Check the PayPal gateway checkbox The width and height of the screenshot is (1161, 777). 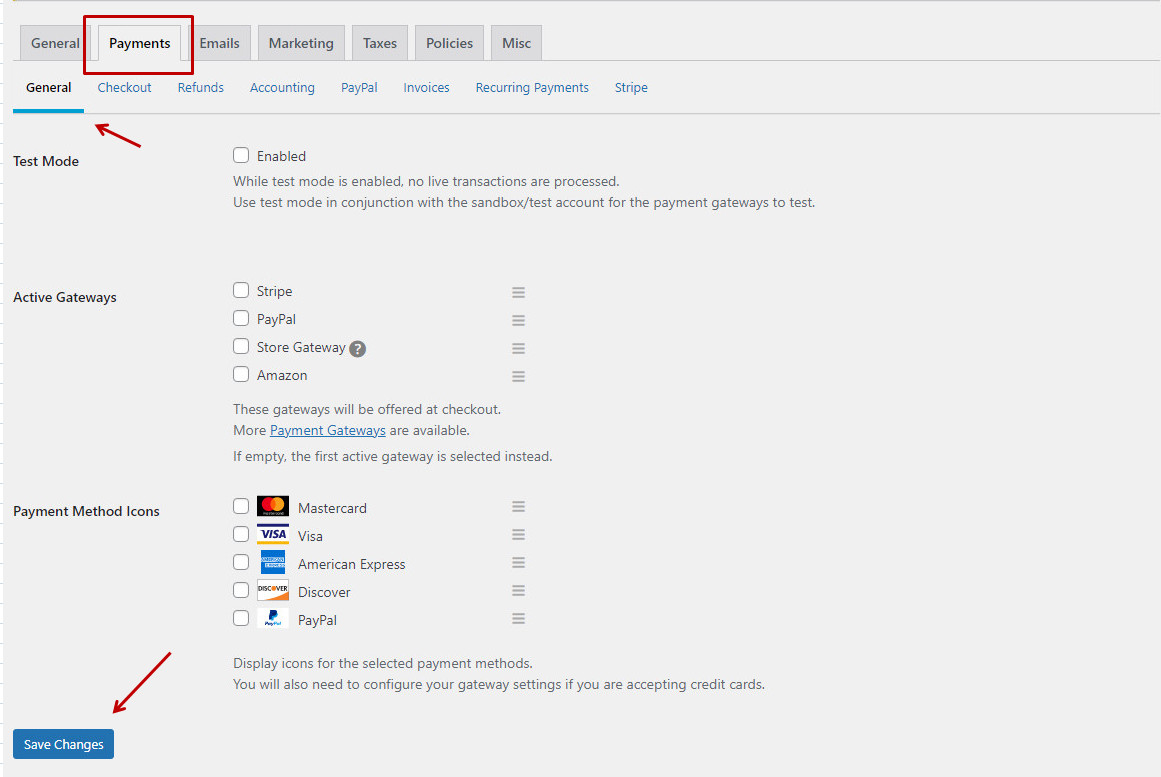[241, 318]
